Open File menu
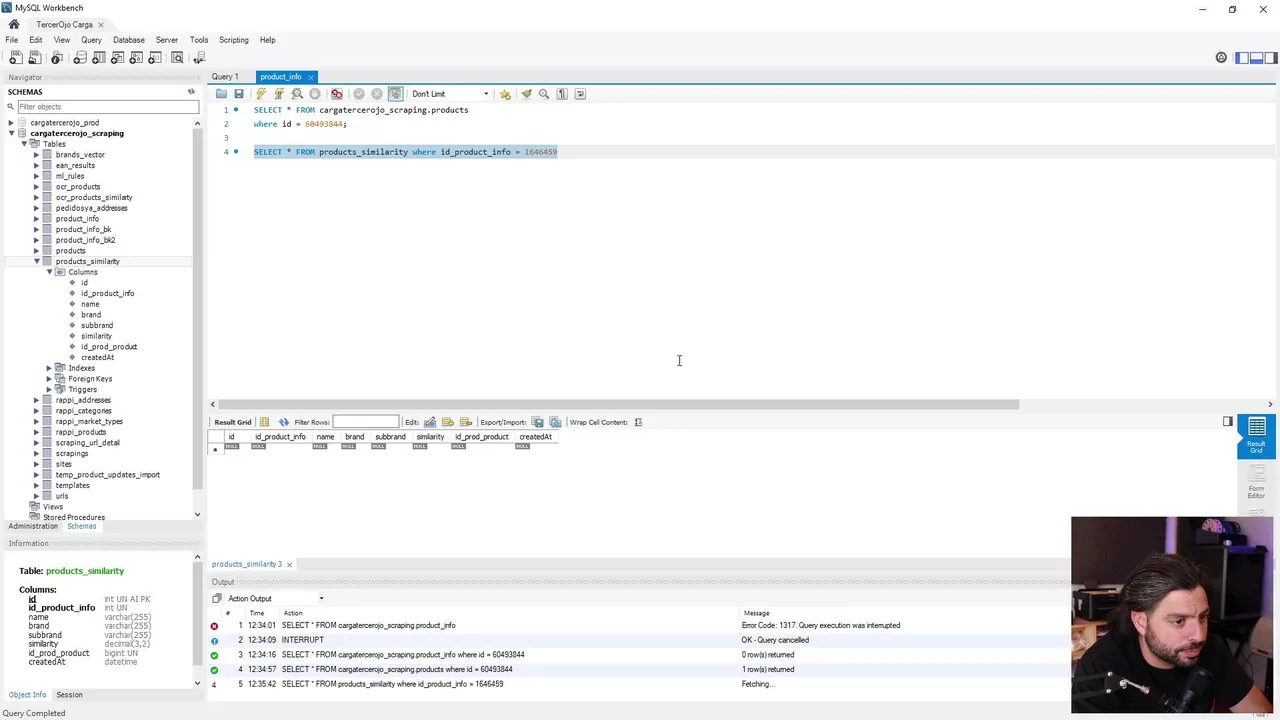This screenshot has width=1280, height=720. click(12, 40)
